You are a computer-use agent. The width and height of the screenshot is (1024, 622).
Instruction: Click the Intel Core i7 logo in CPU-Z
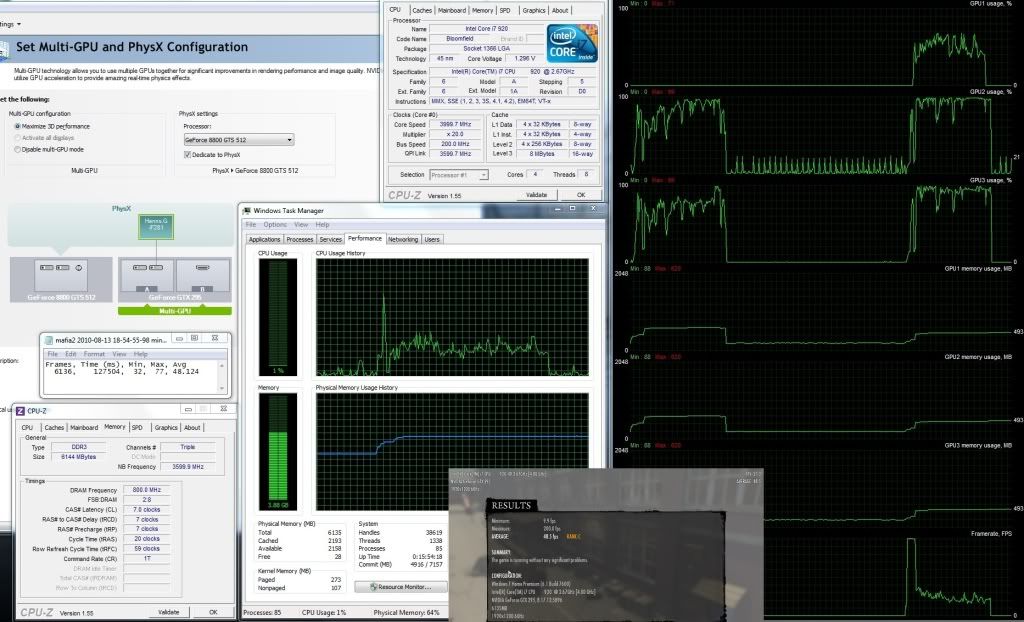[x=572, y=43]
